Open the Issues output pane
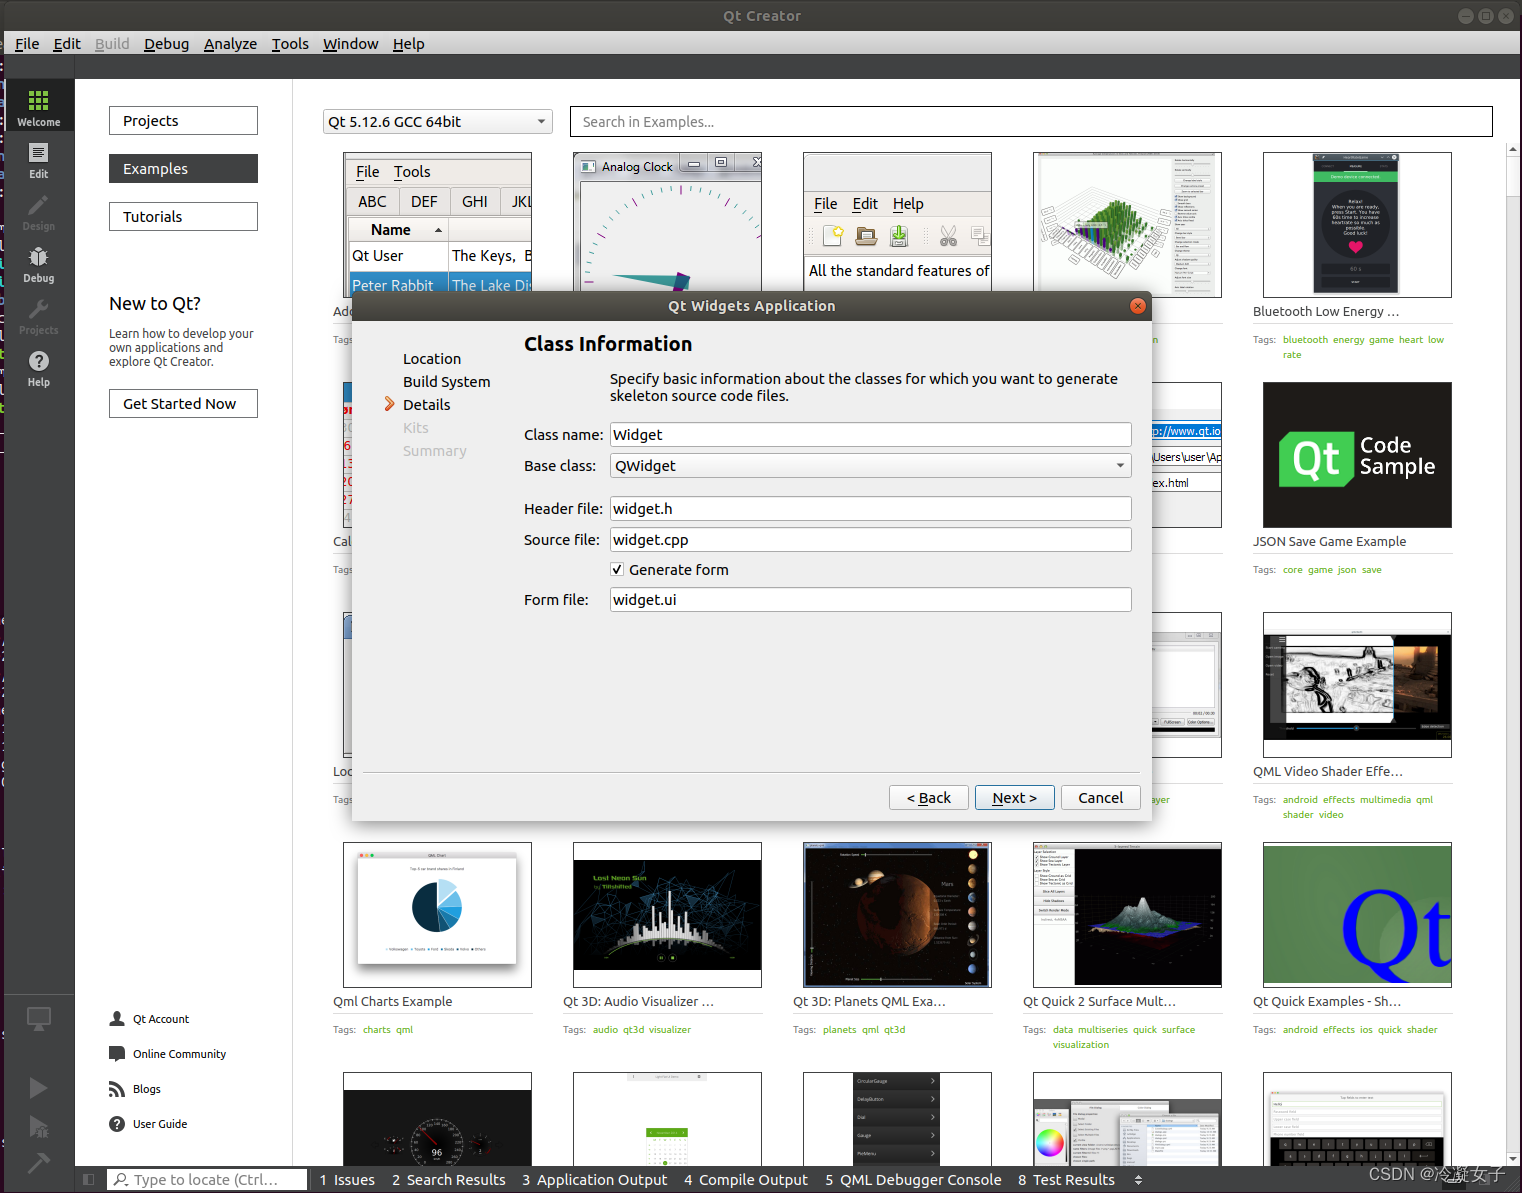This screenshot has height=1193, width=1522. click(x=347, y=1180)
